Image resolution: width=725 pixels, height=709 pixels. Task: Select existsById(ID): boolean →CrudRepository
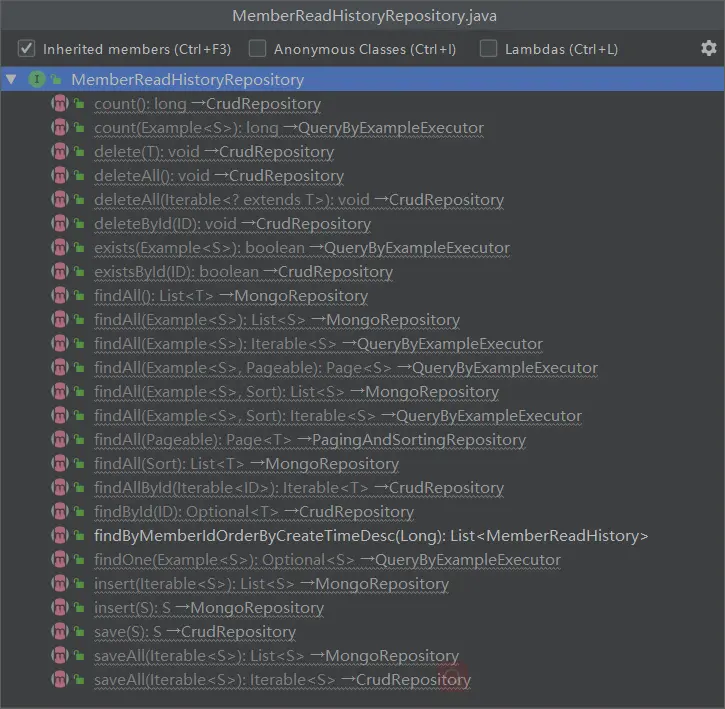click(244, 271)
